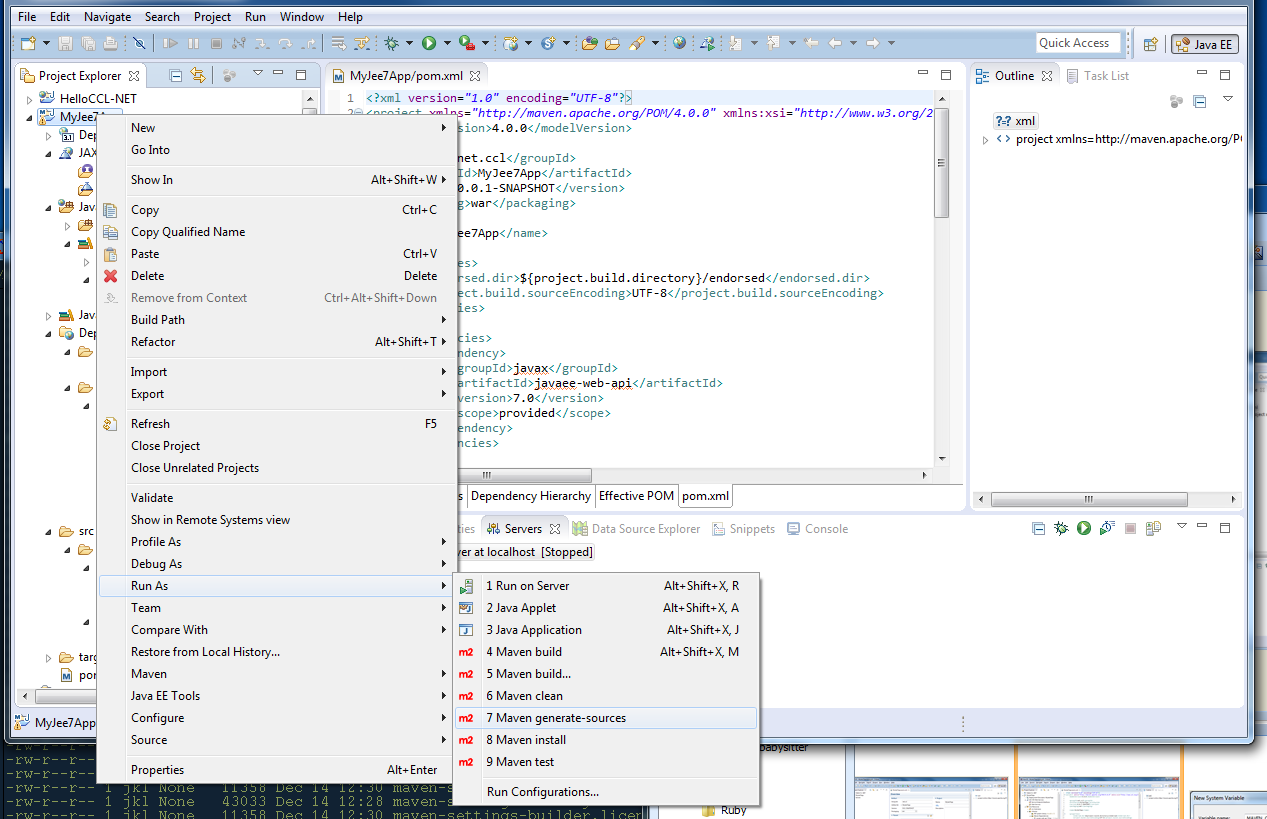1267x819 pixels.
Task: Click the Quick Access search field
Action: [x=1077, y=43]
